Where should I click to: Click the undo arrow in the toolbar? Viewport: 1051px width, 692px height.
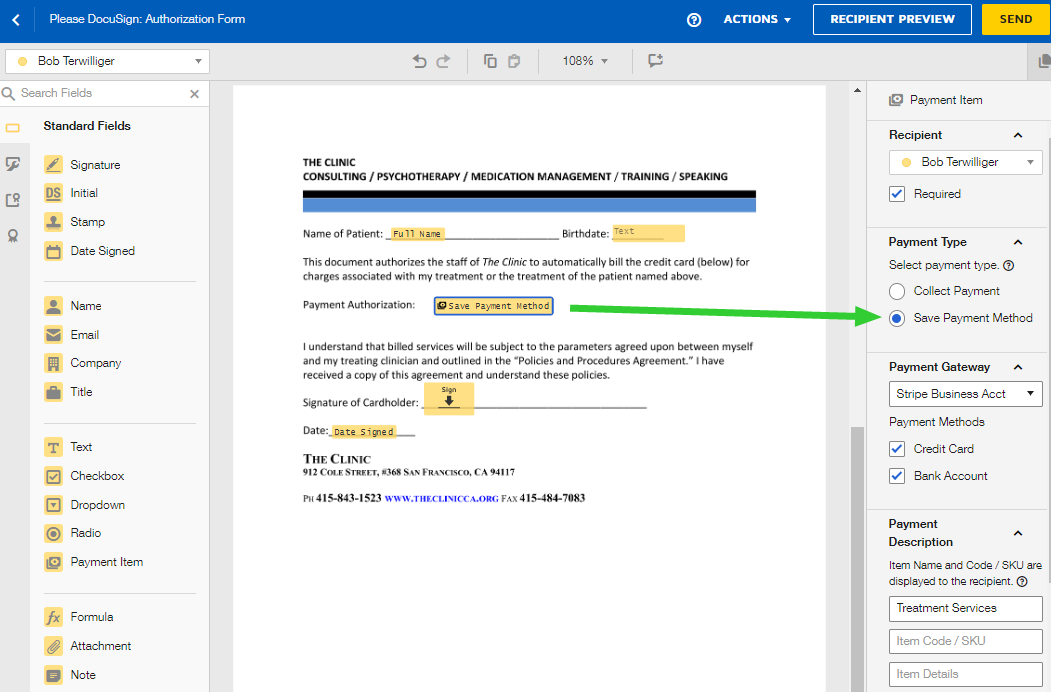[x=420, y=61]
